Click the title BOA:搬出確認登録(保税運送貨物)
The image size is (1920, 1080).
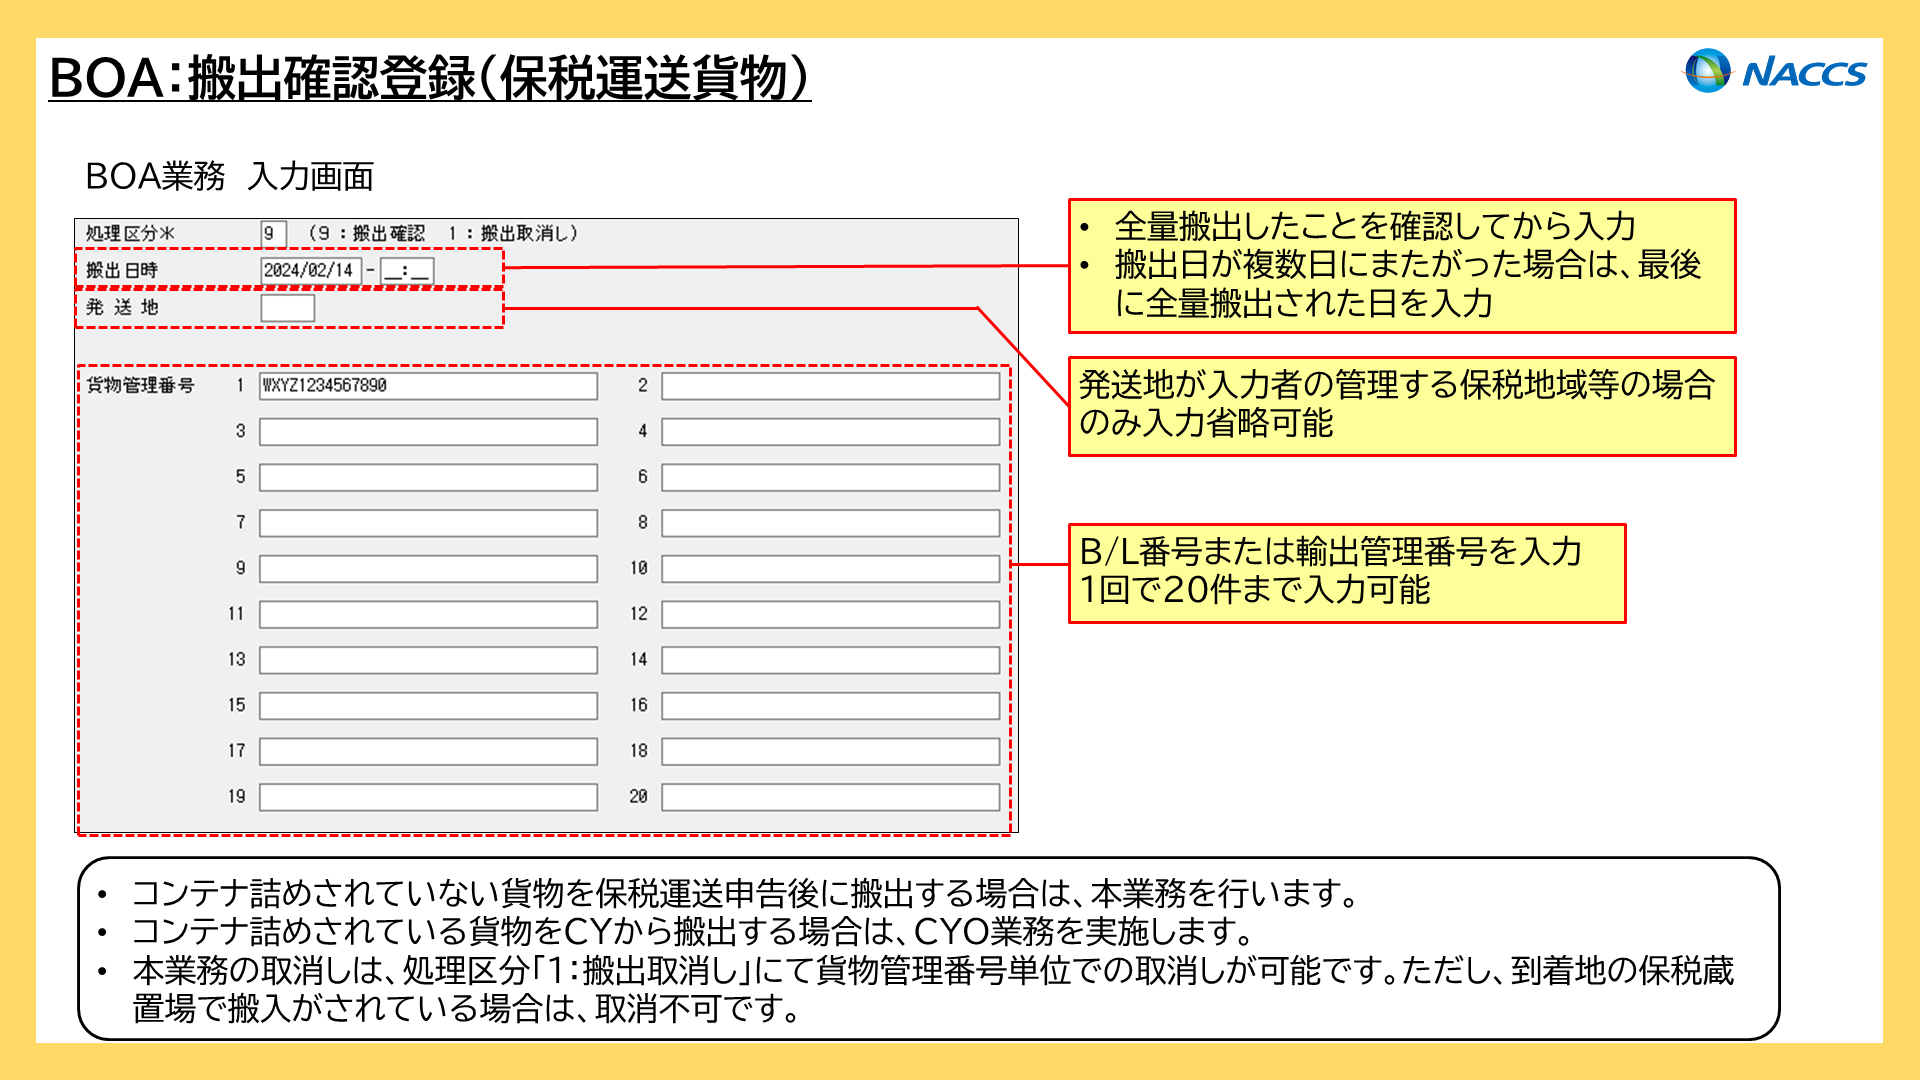click(x=430, y=78)
